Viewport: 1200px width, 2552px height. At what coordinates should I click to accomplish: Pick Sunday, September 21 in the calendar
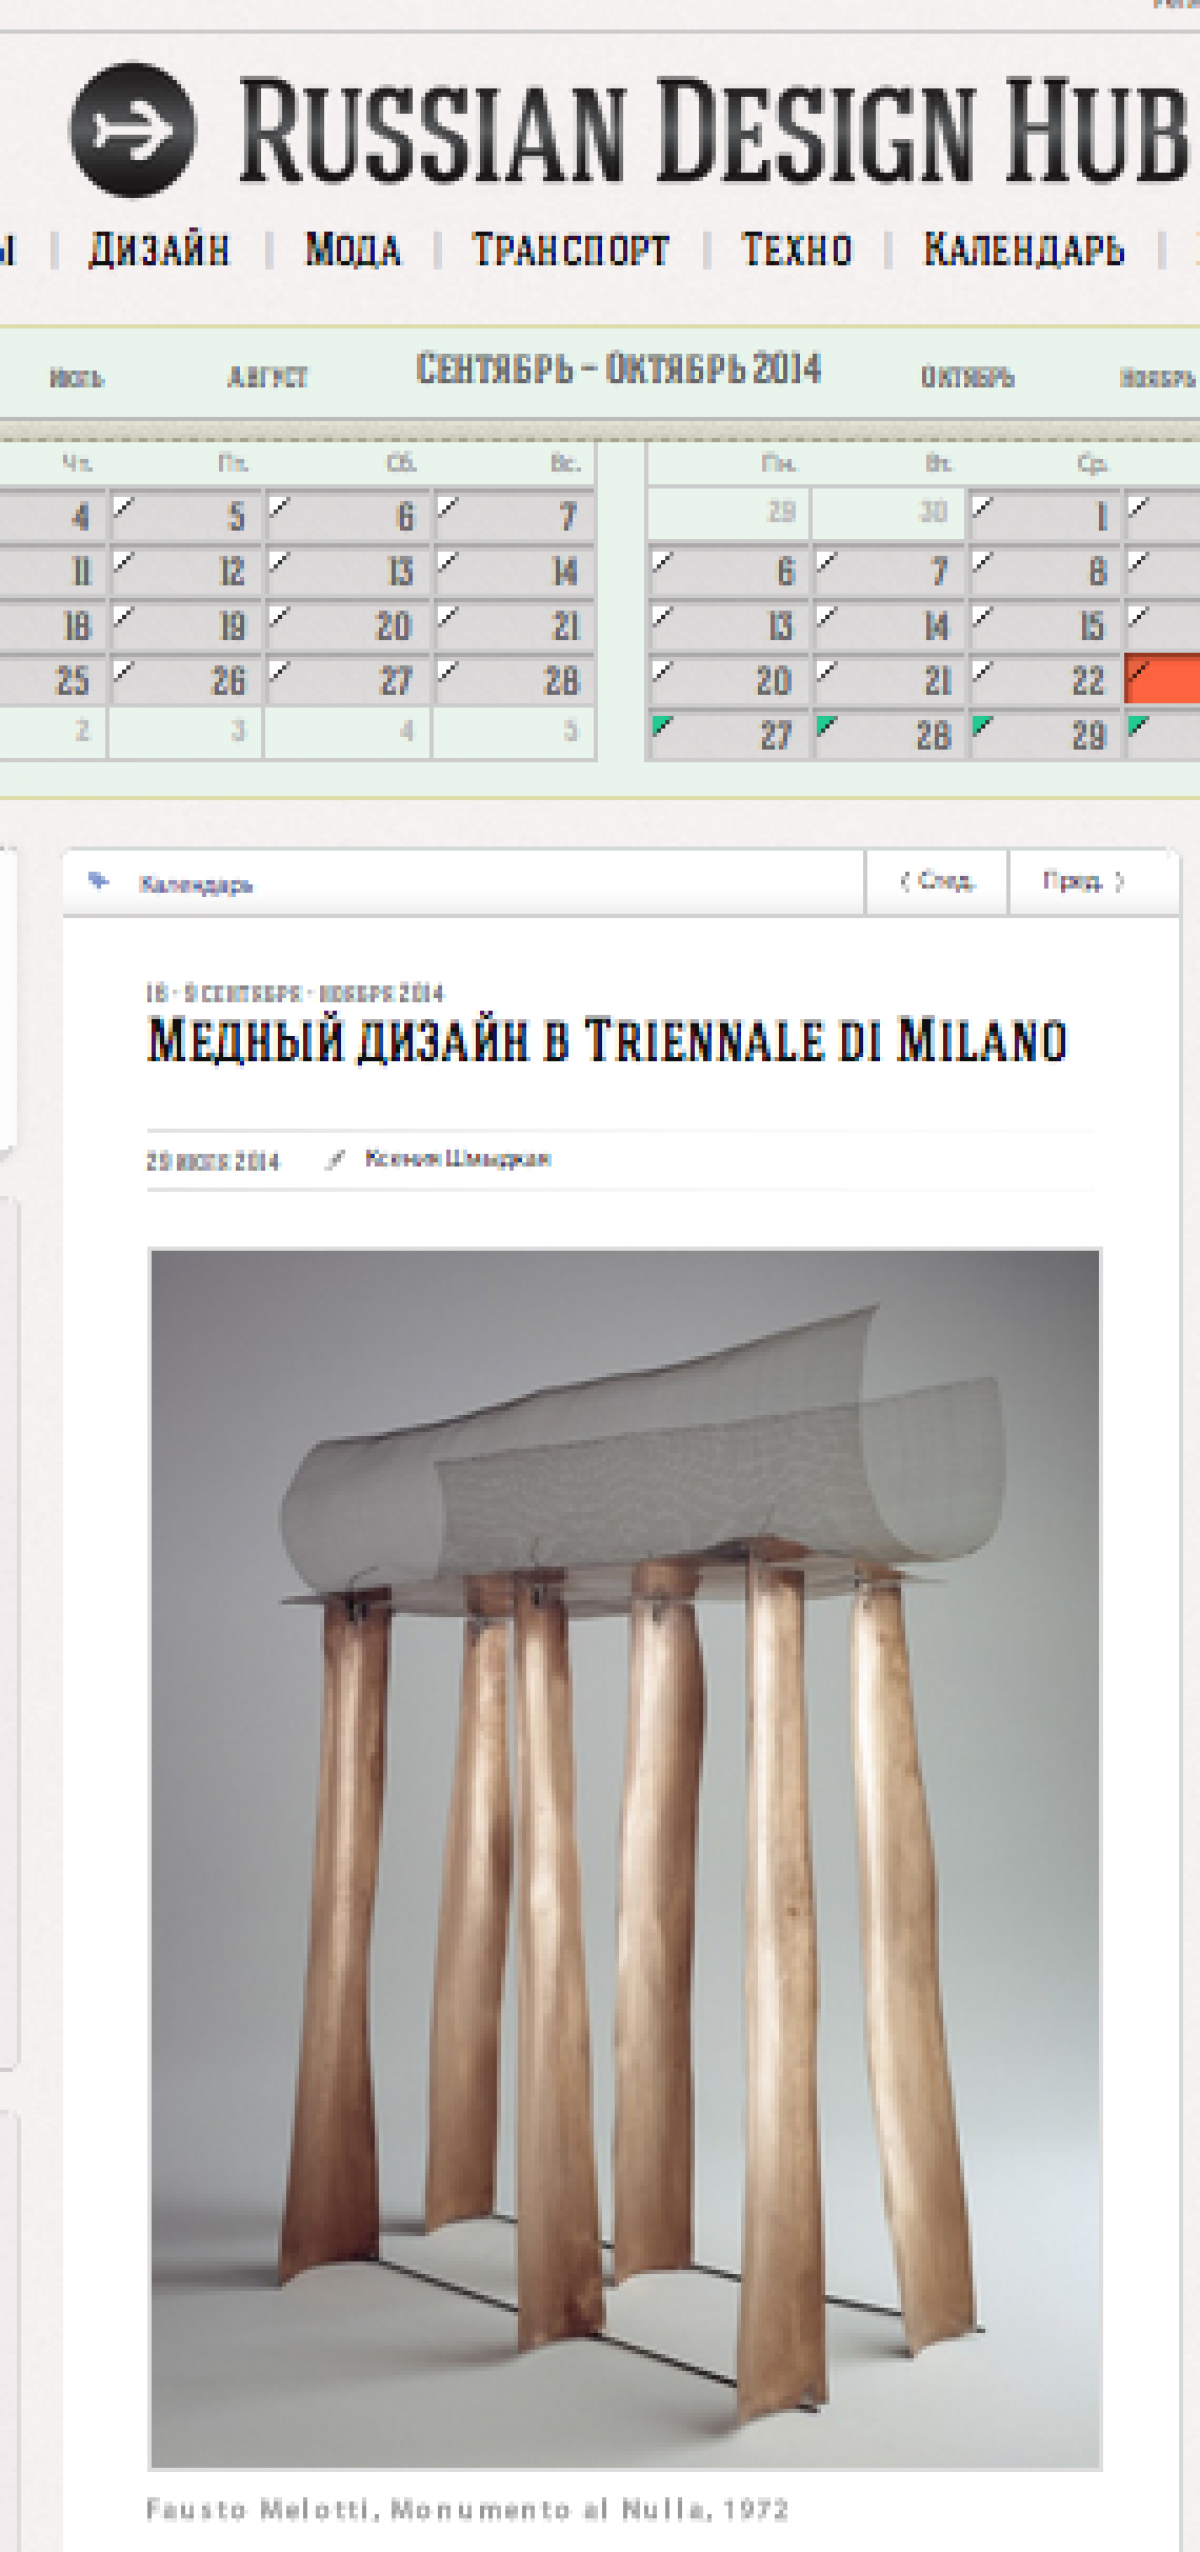pos(514,626)
